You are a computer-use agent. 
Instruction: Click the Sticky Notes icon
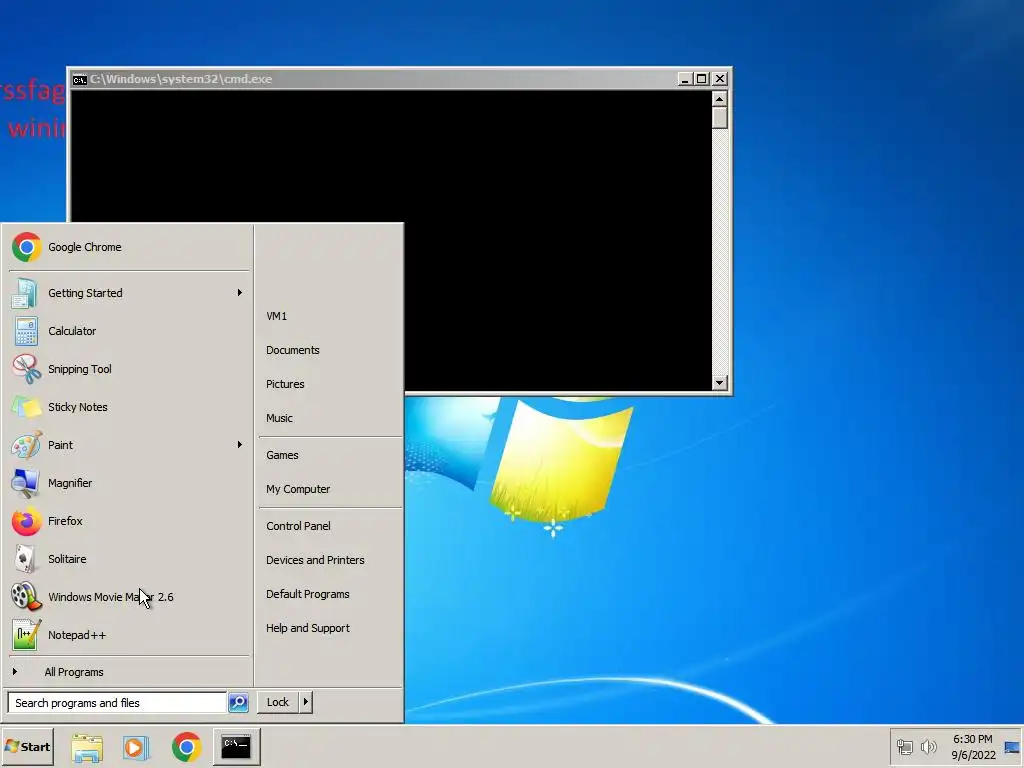click(x=26, y=407)
